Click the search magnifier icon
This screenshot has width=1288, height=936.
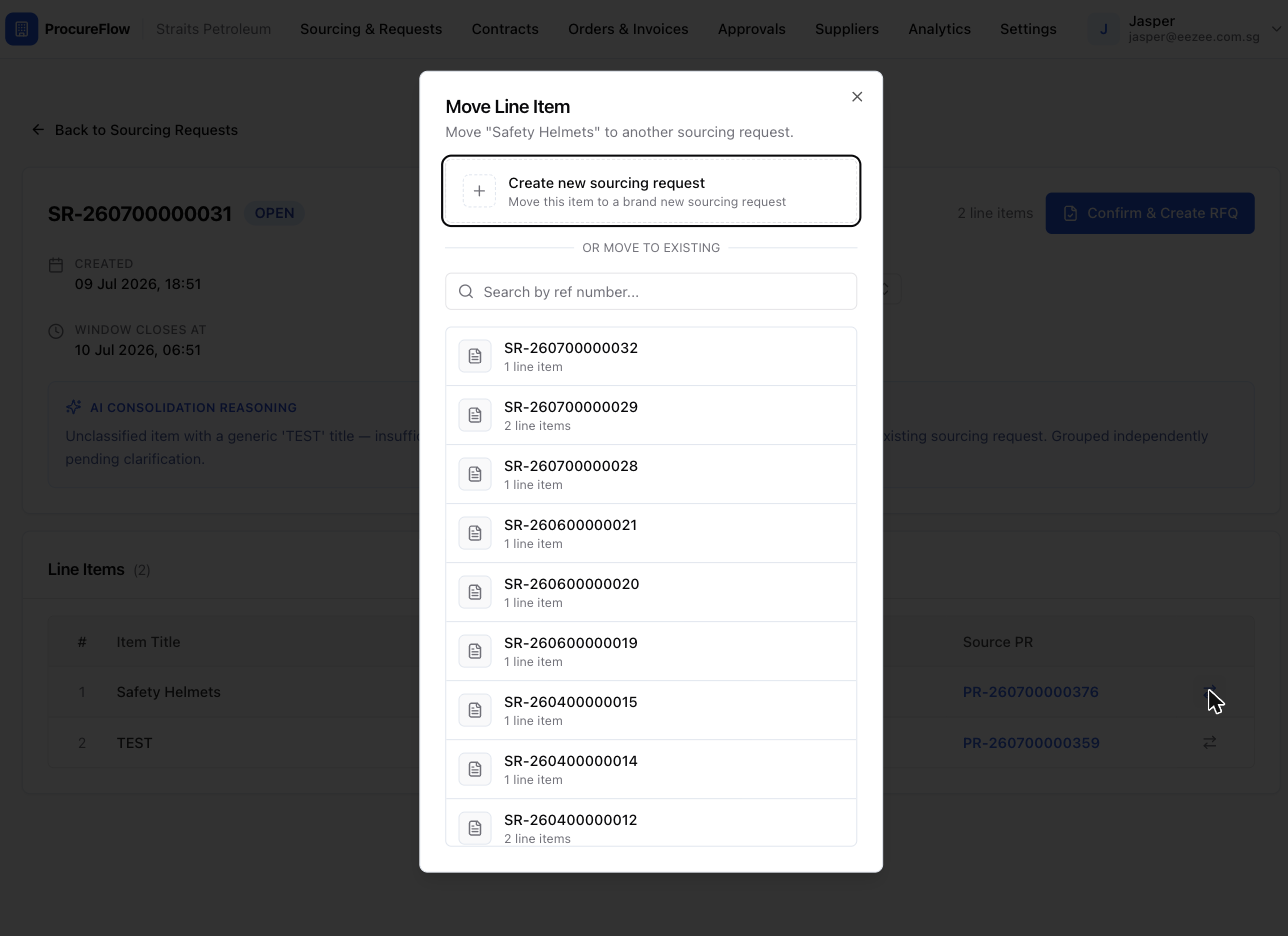pyautogui.click(x=466, y=292)
